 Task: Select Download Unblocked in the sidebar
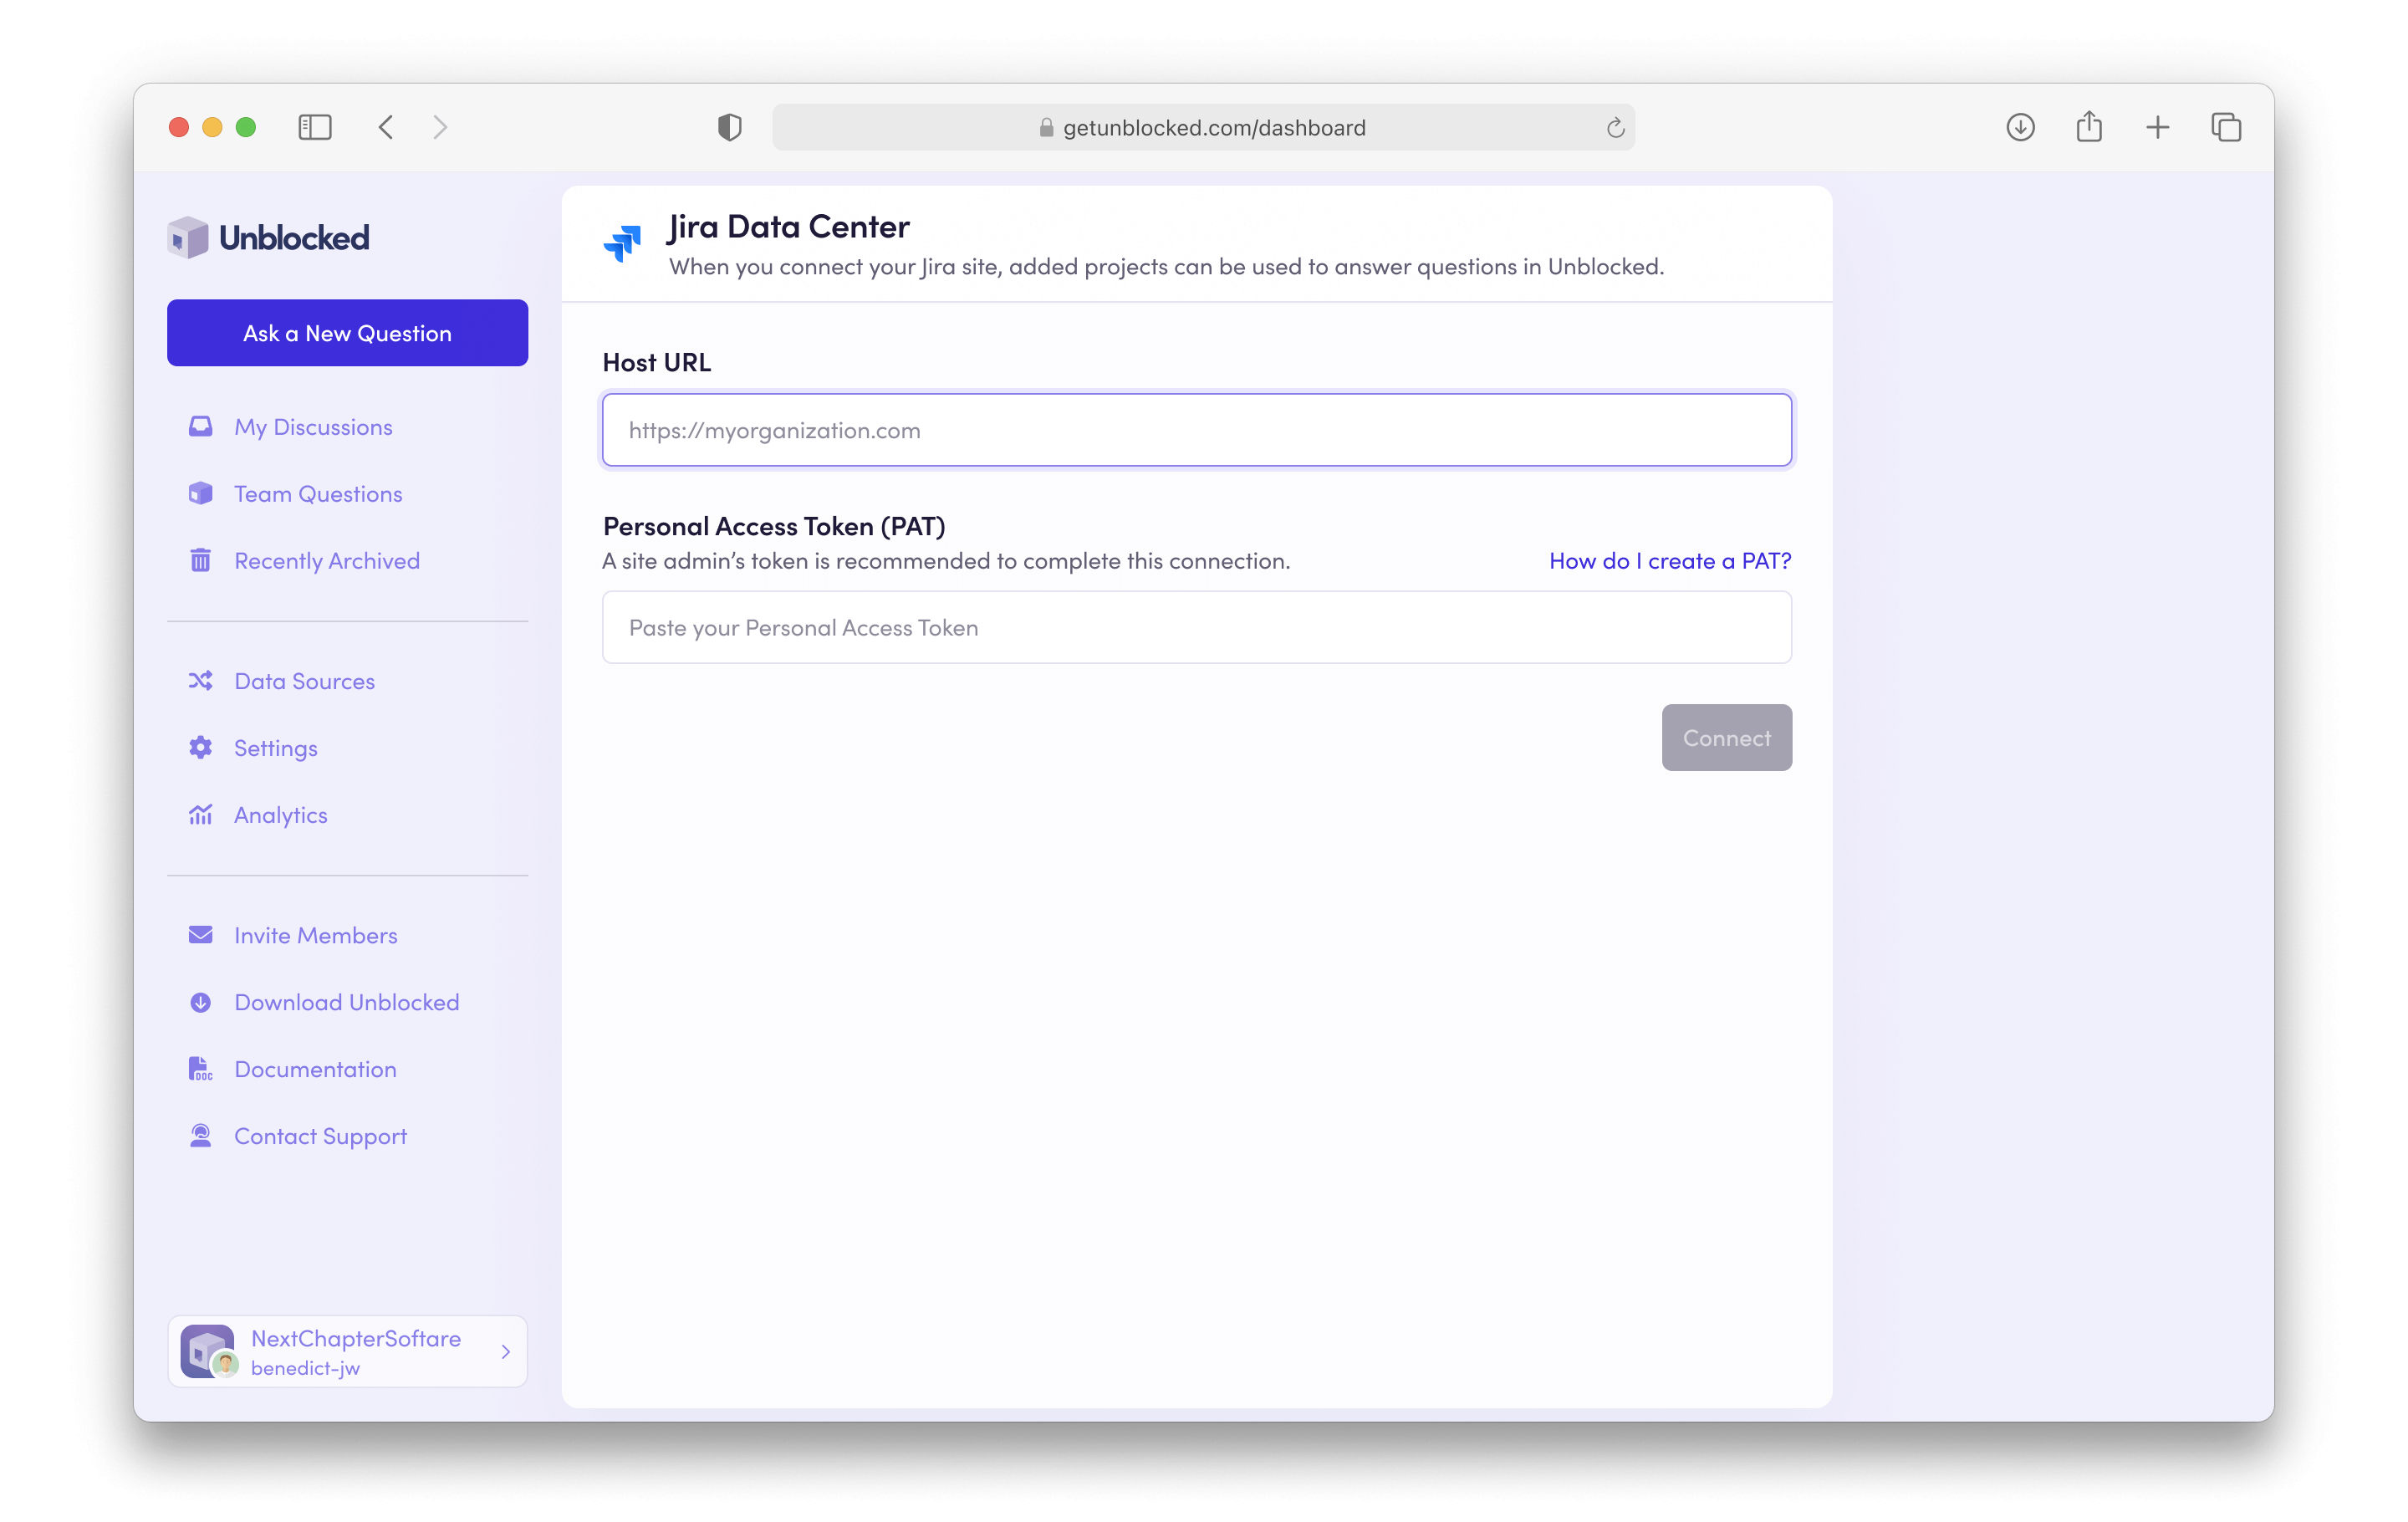347,1002
